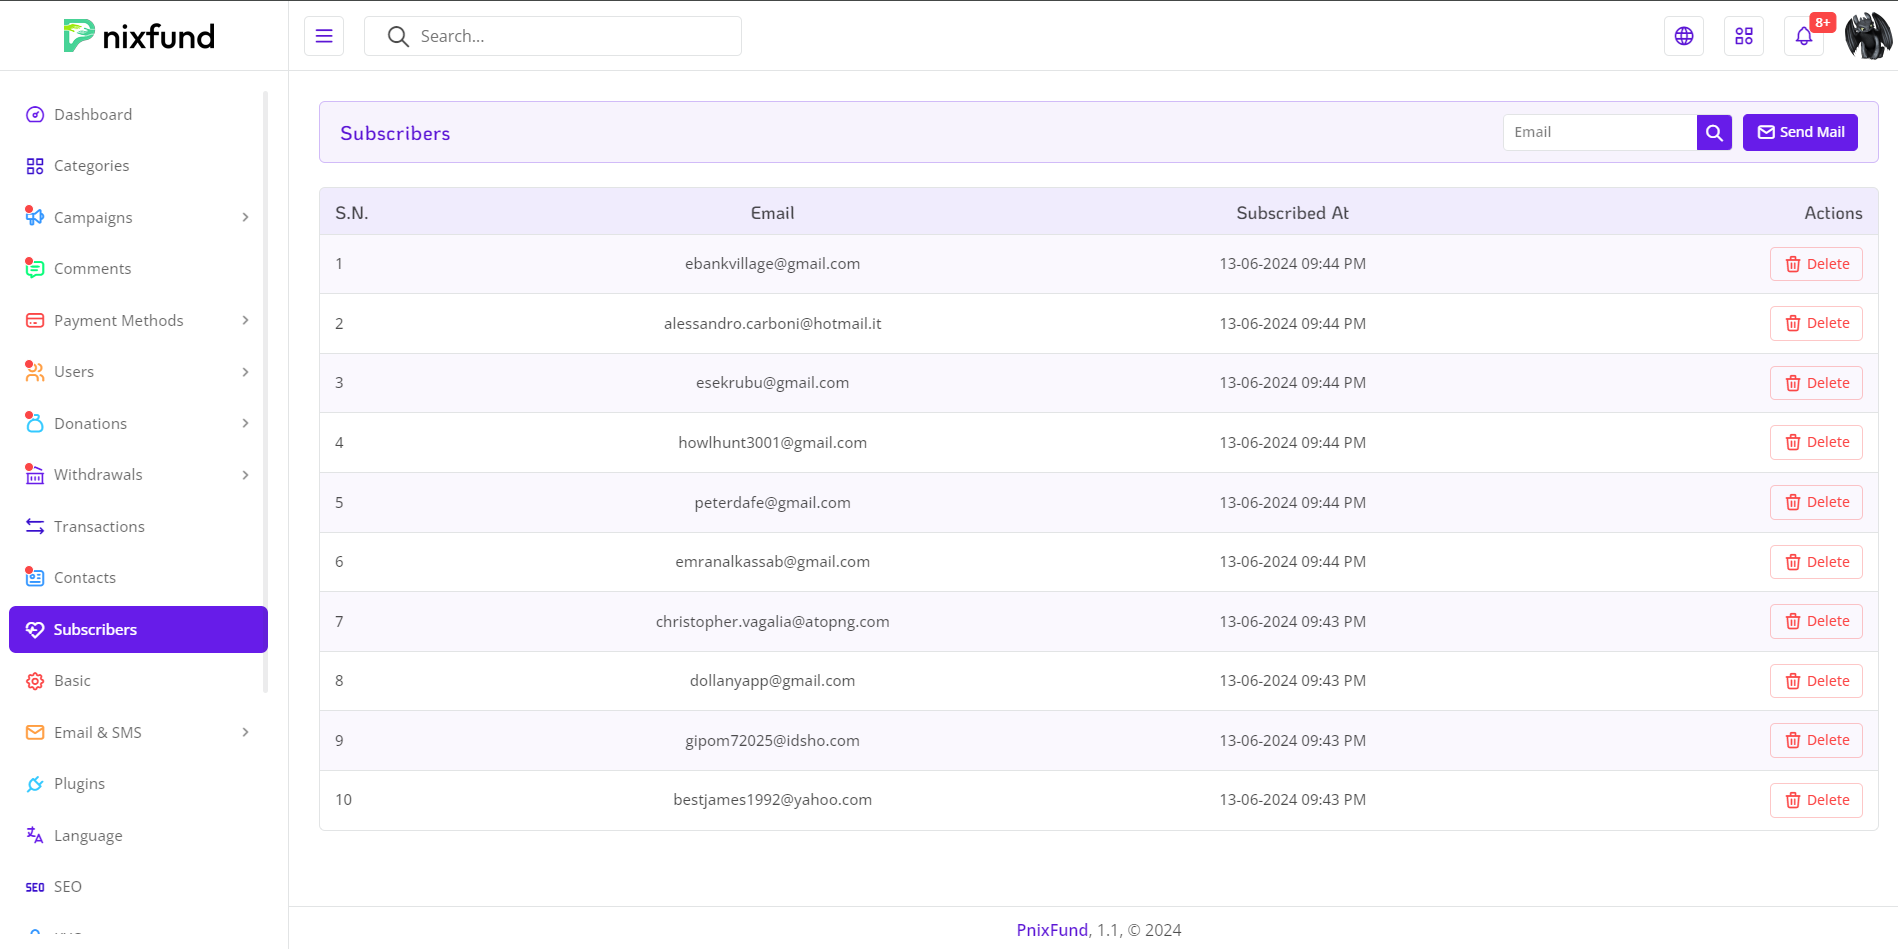
Task: Open the notifications bell icon
Action: (1804, 36)
